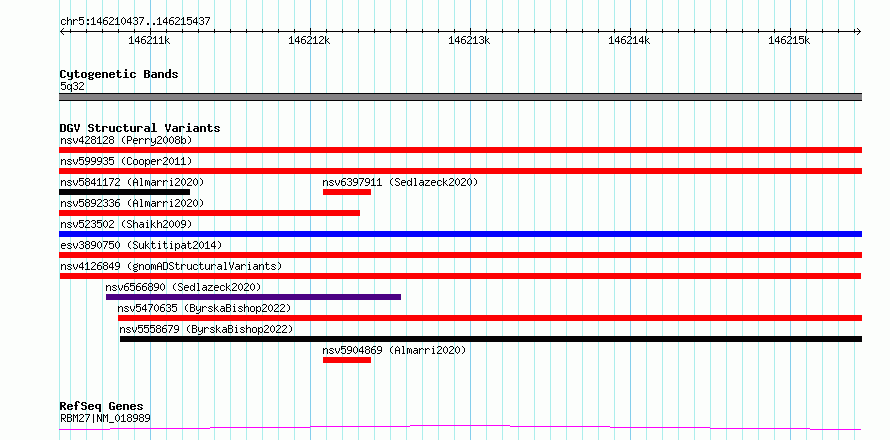Image resolution: width=890 pixels, height=440 pixels.
Task: Click the red bar under nsv5892336
Action: coord(209,213)
